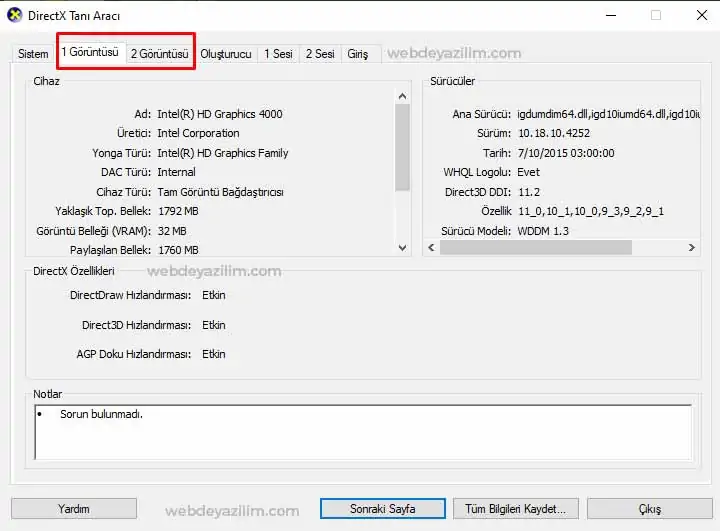Click Tüm Bilgileri Kaydet button
Screen dimensions: 720x531
(516, 508)
